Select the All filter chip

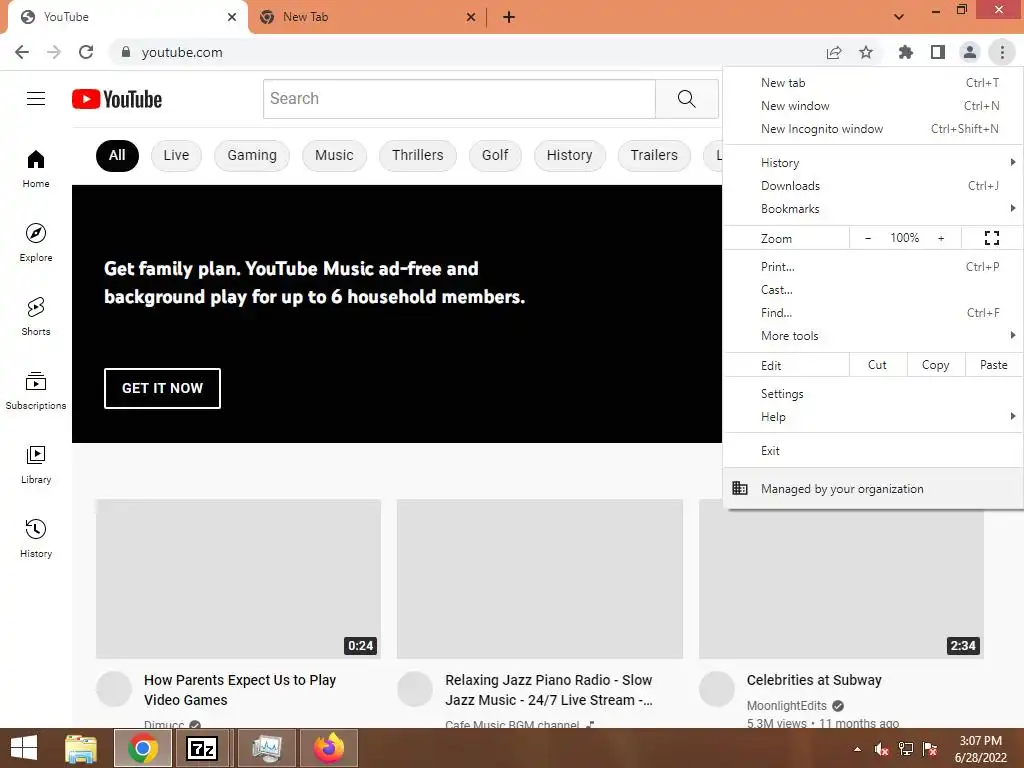pyautogui.click(x=117, y=155)
